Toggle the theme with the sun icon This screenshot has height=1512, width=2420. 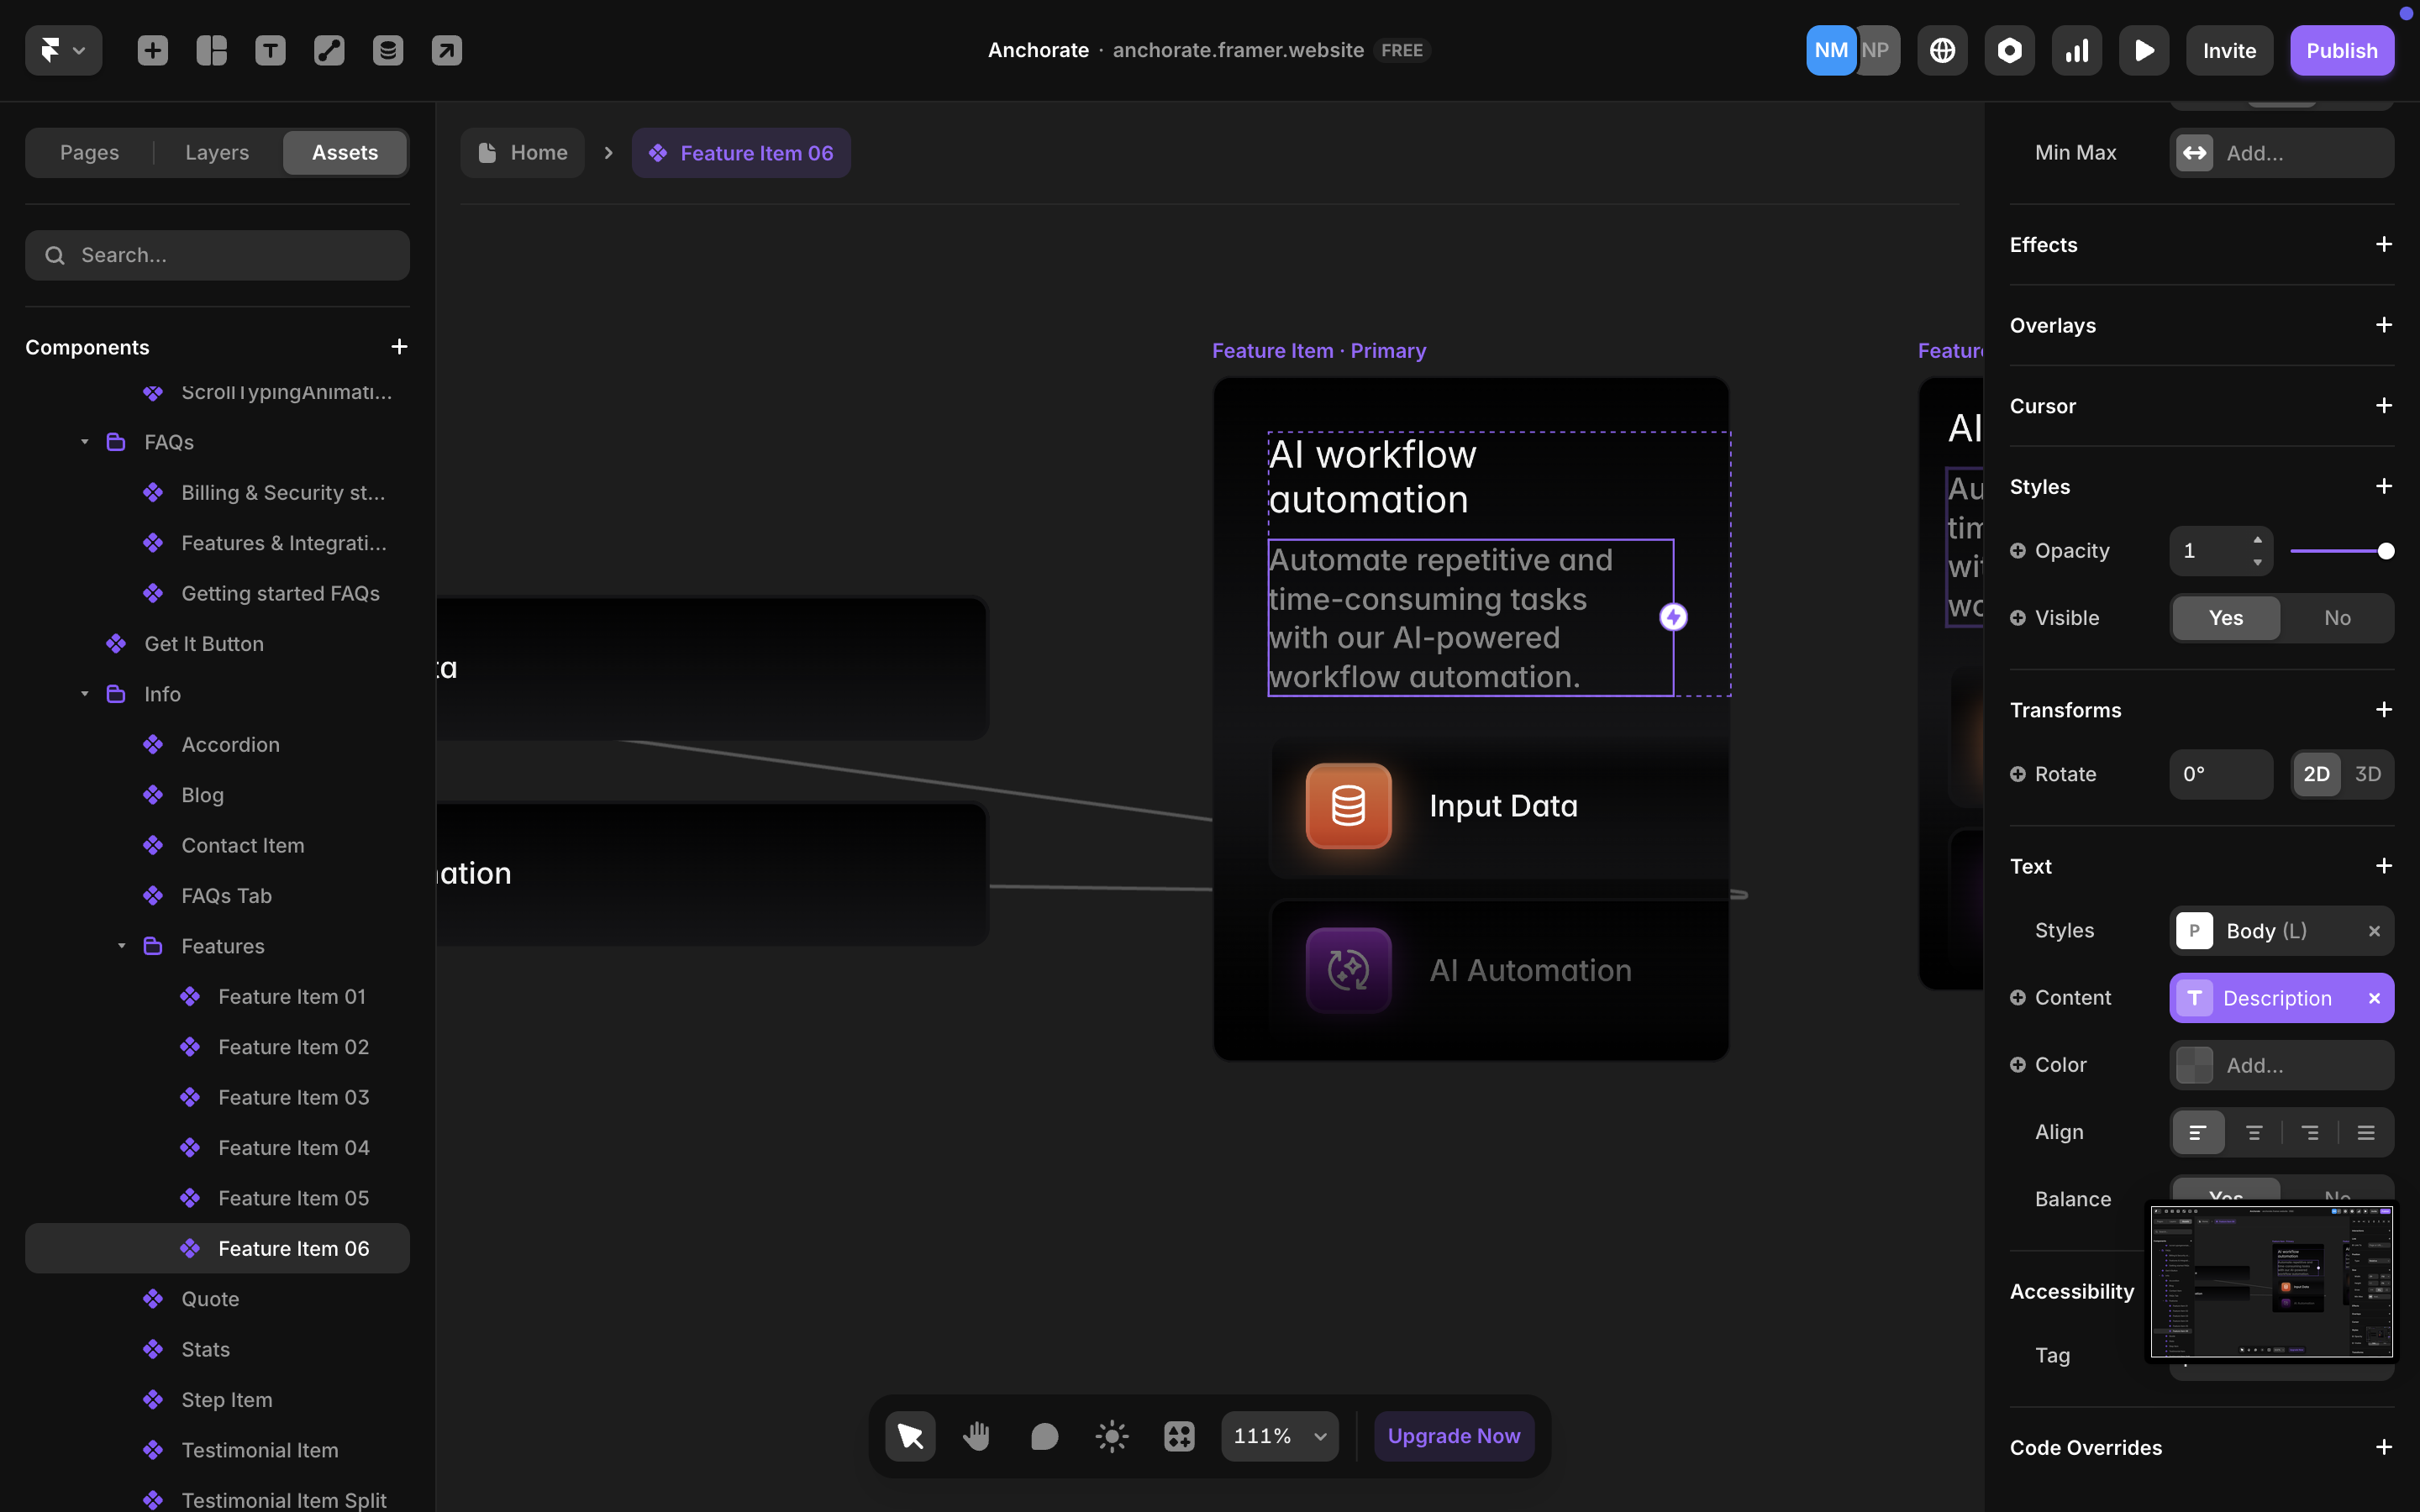coord(1111,1435)
